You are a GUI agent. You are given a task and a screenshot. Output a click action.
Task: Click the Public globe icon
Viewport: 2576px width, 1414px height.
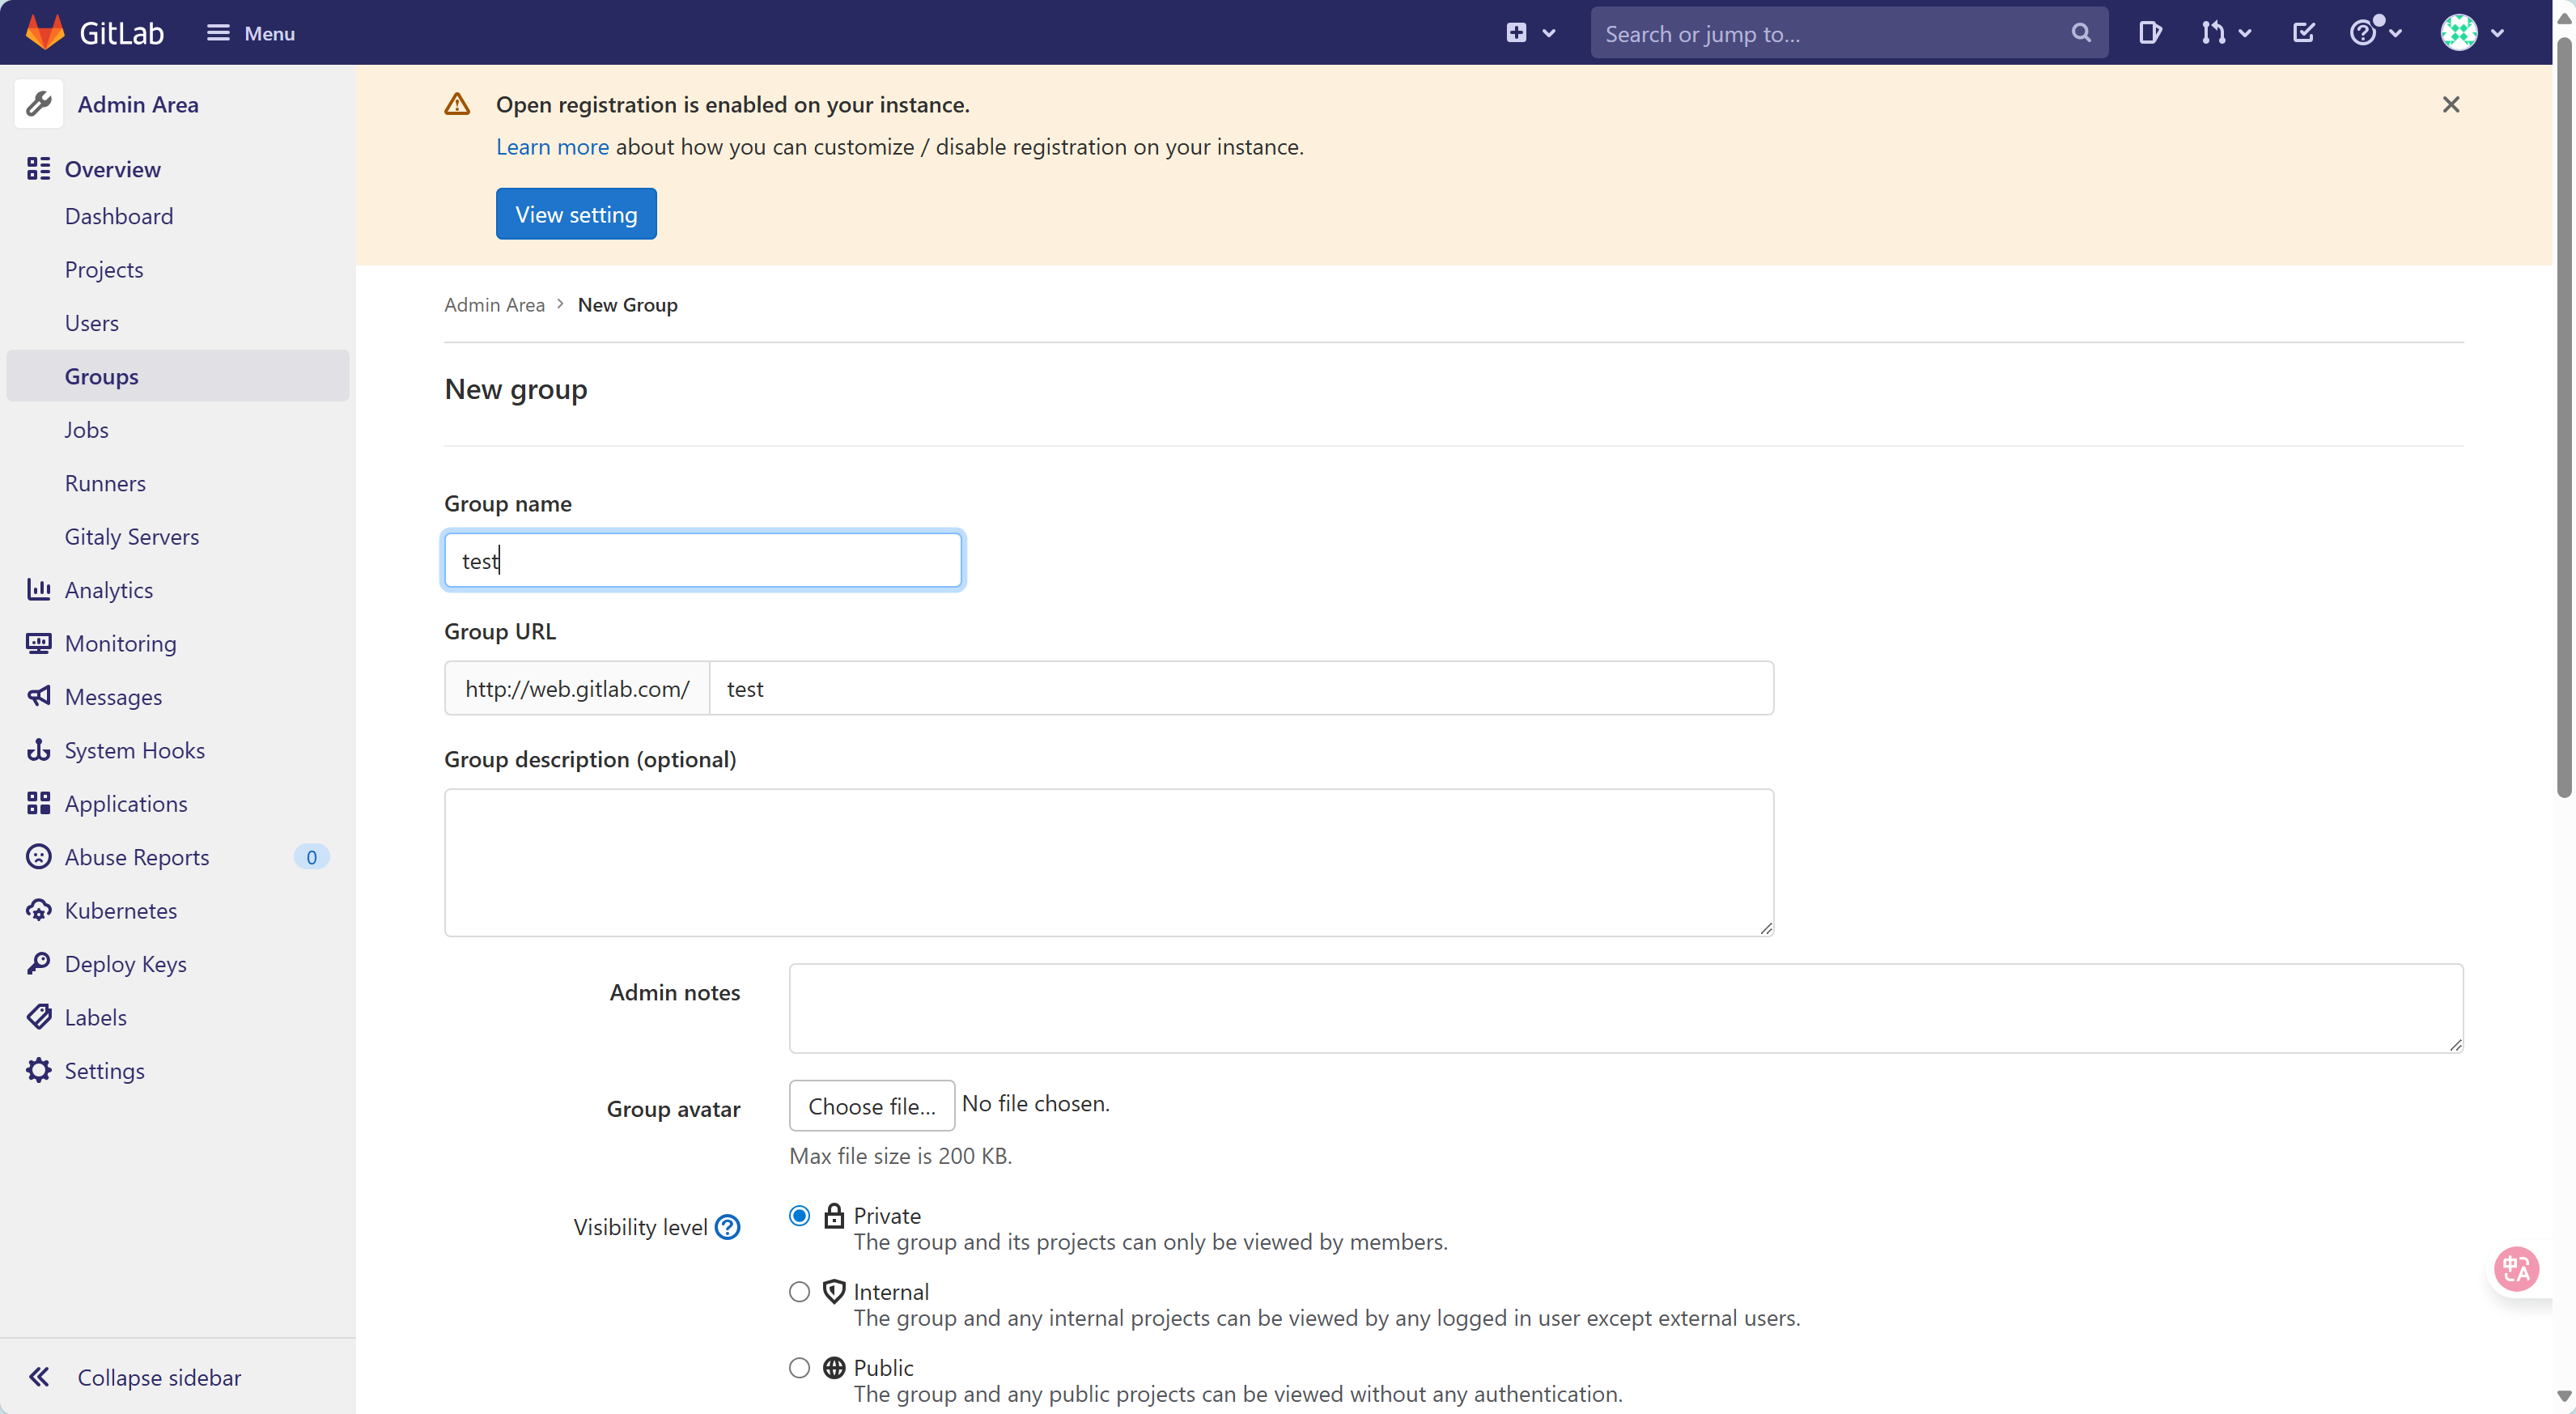tap(834, 1367)
